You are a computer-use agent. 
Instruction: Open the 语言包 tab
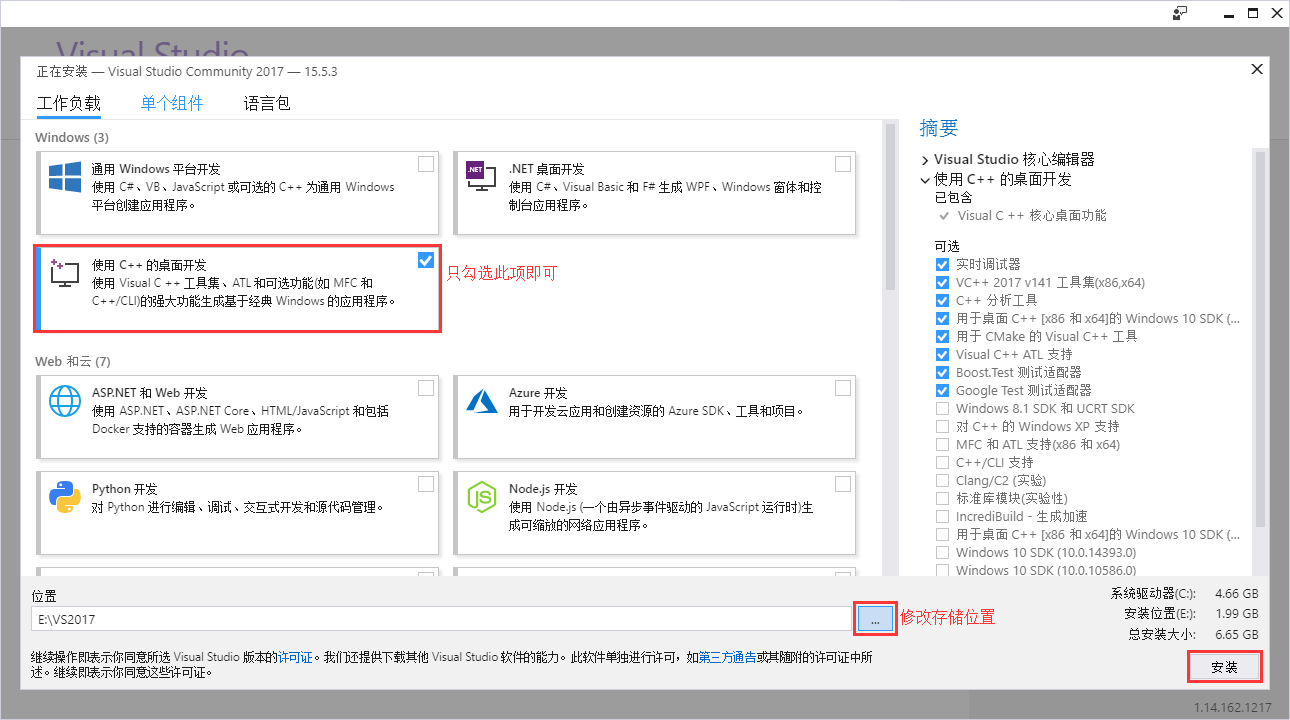click(266, 103)
